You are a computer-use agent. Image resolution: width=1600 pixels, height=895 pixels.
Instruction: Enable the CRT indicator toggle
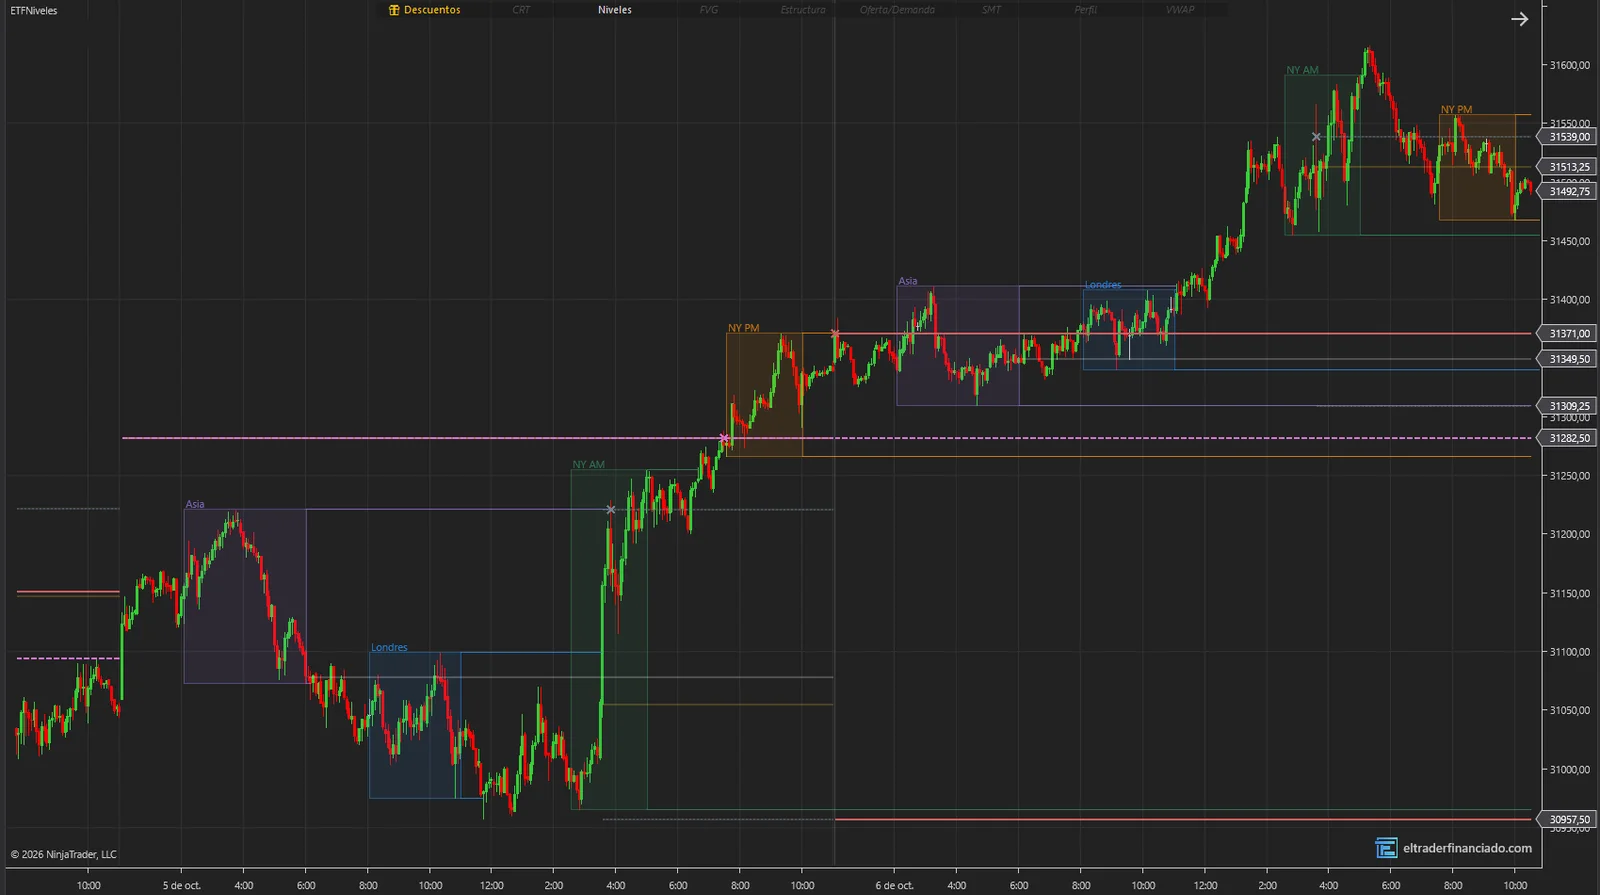[521, 10]
